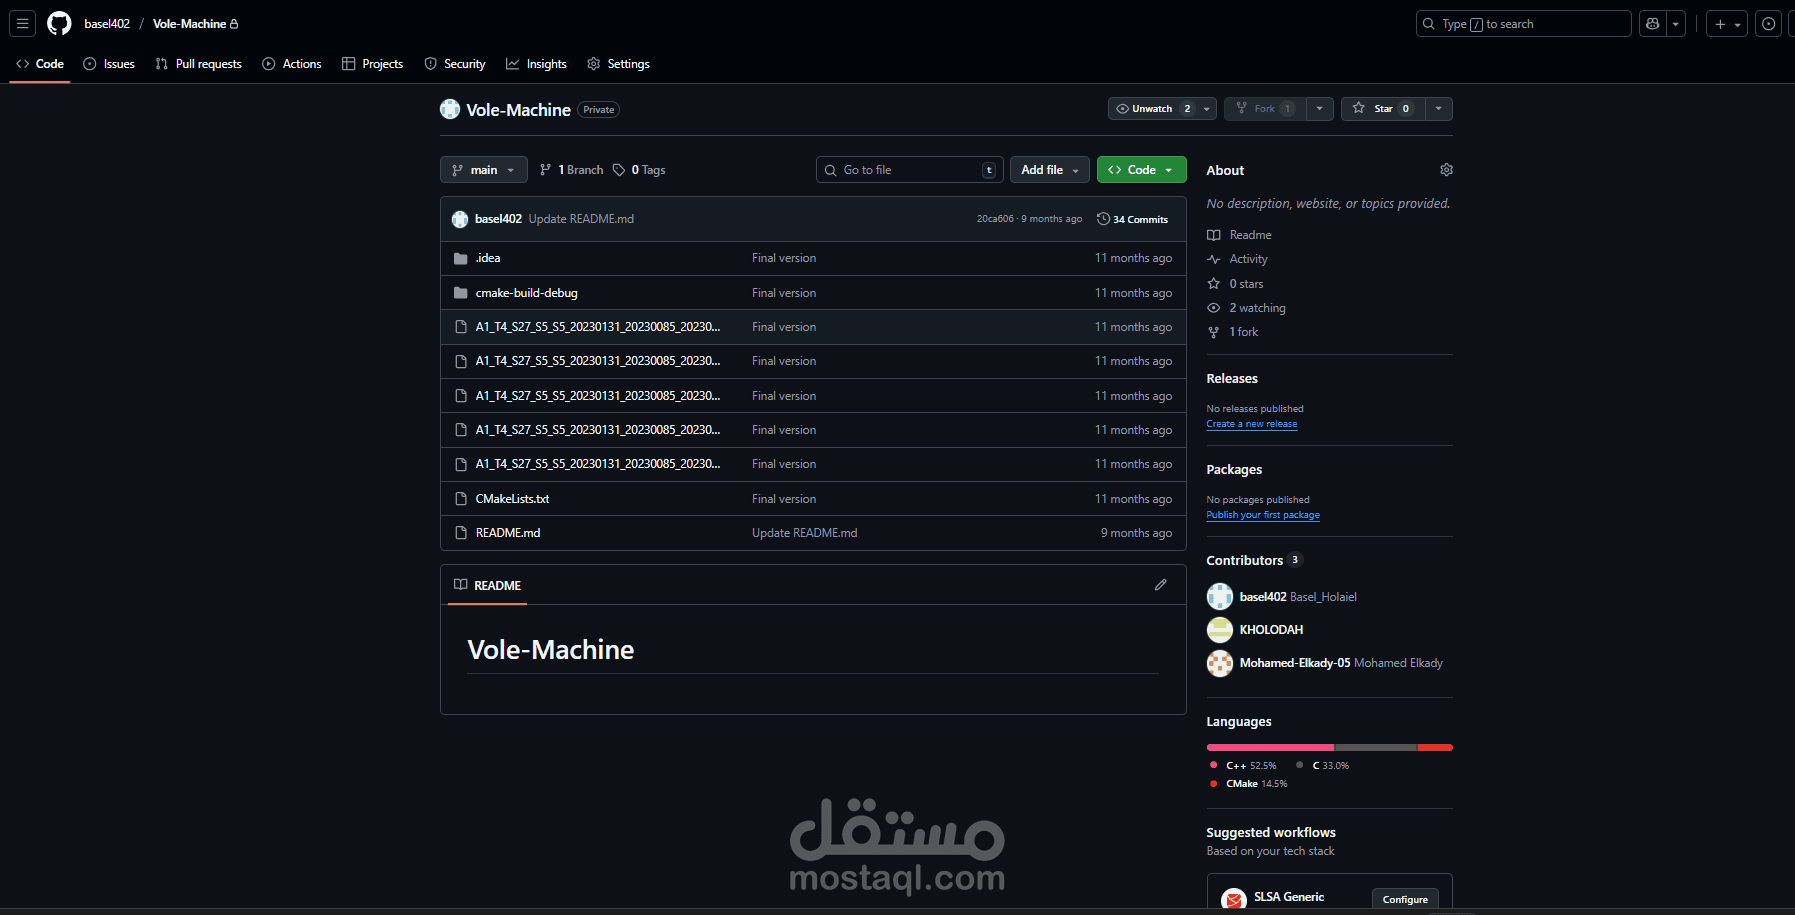Open the issues circle icon in header
1795x915 pixels.
coord(1768,23)
